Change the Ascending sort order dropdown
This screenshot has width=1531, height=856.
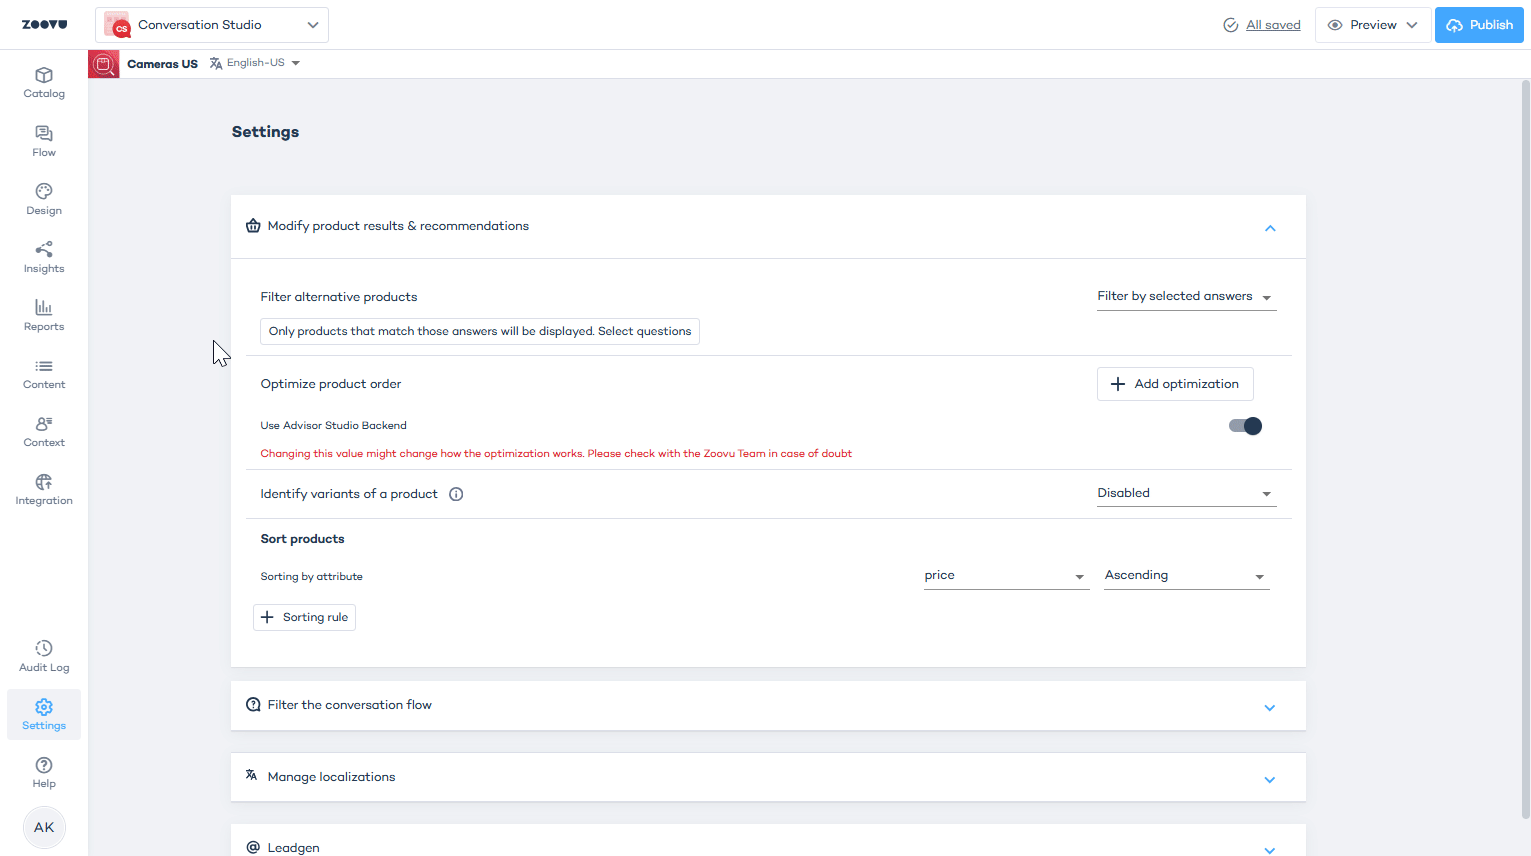(x=1185, y=576)
